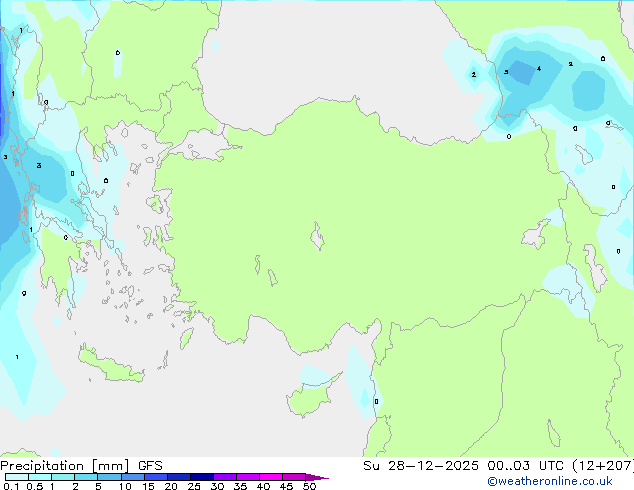634x490 pixels.
Task: Choose the dark navy swatch between 25 and 30
Action: point(202,477)
